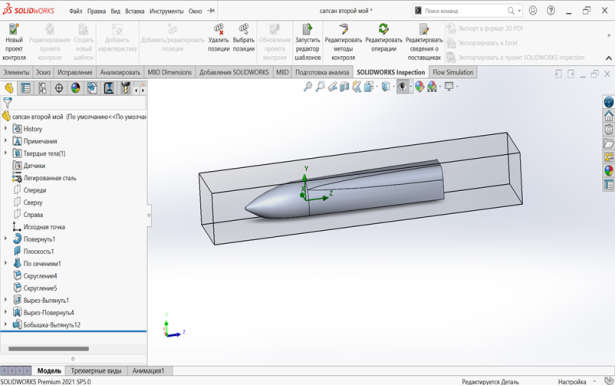Open the Hide/Show Items dropdown arrow
The width and height of the screenshot is (616, 386).
[411, 87]
